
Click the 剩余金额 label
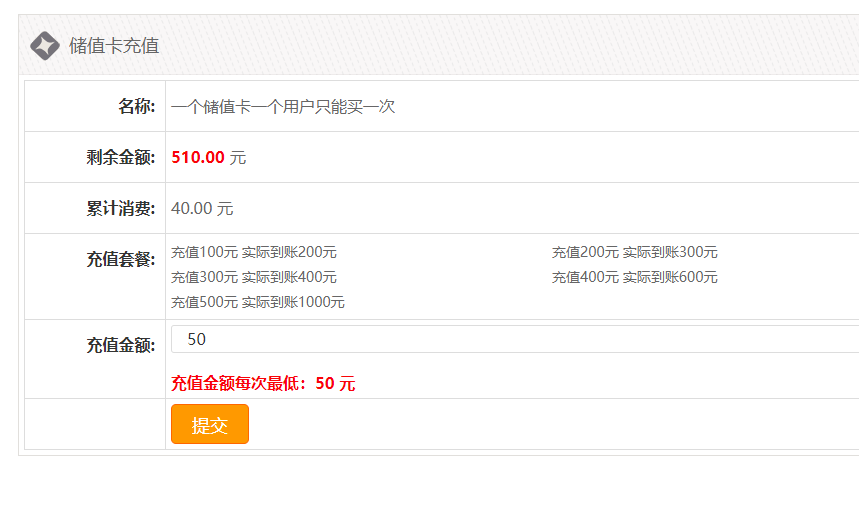(120, 157)
